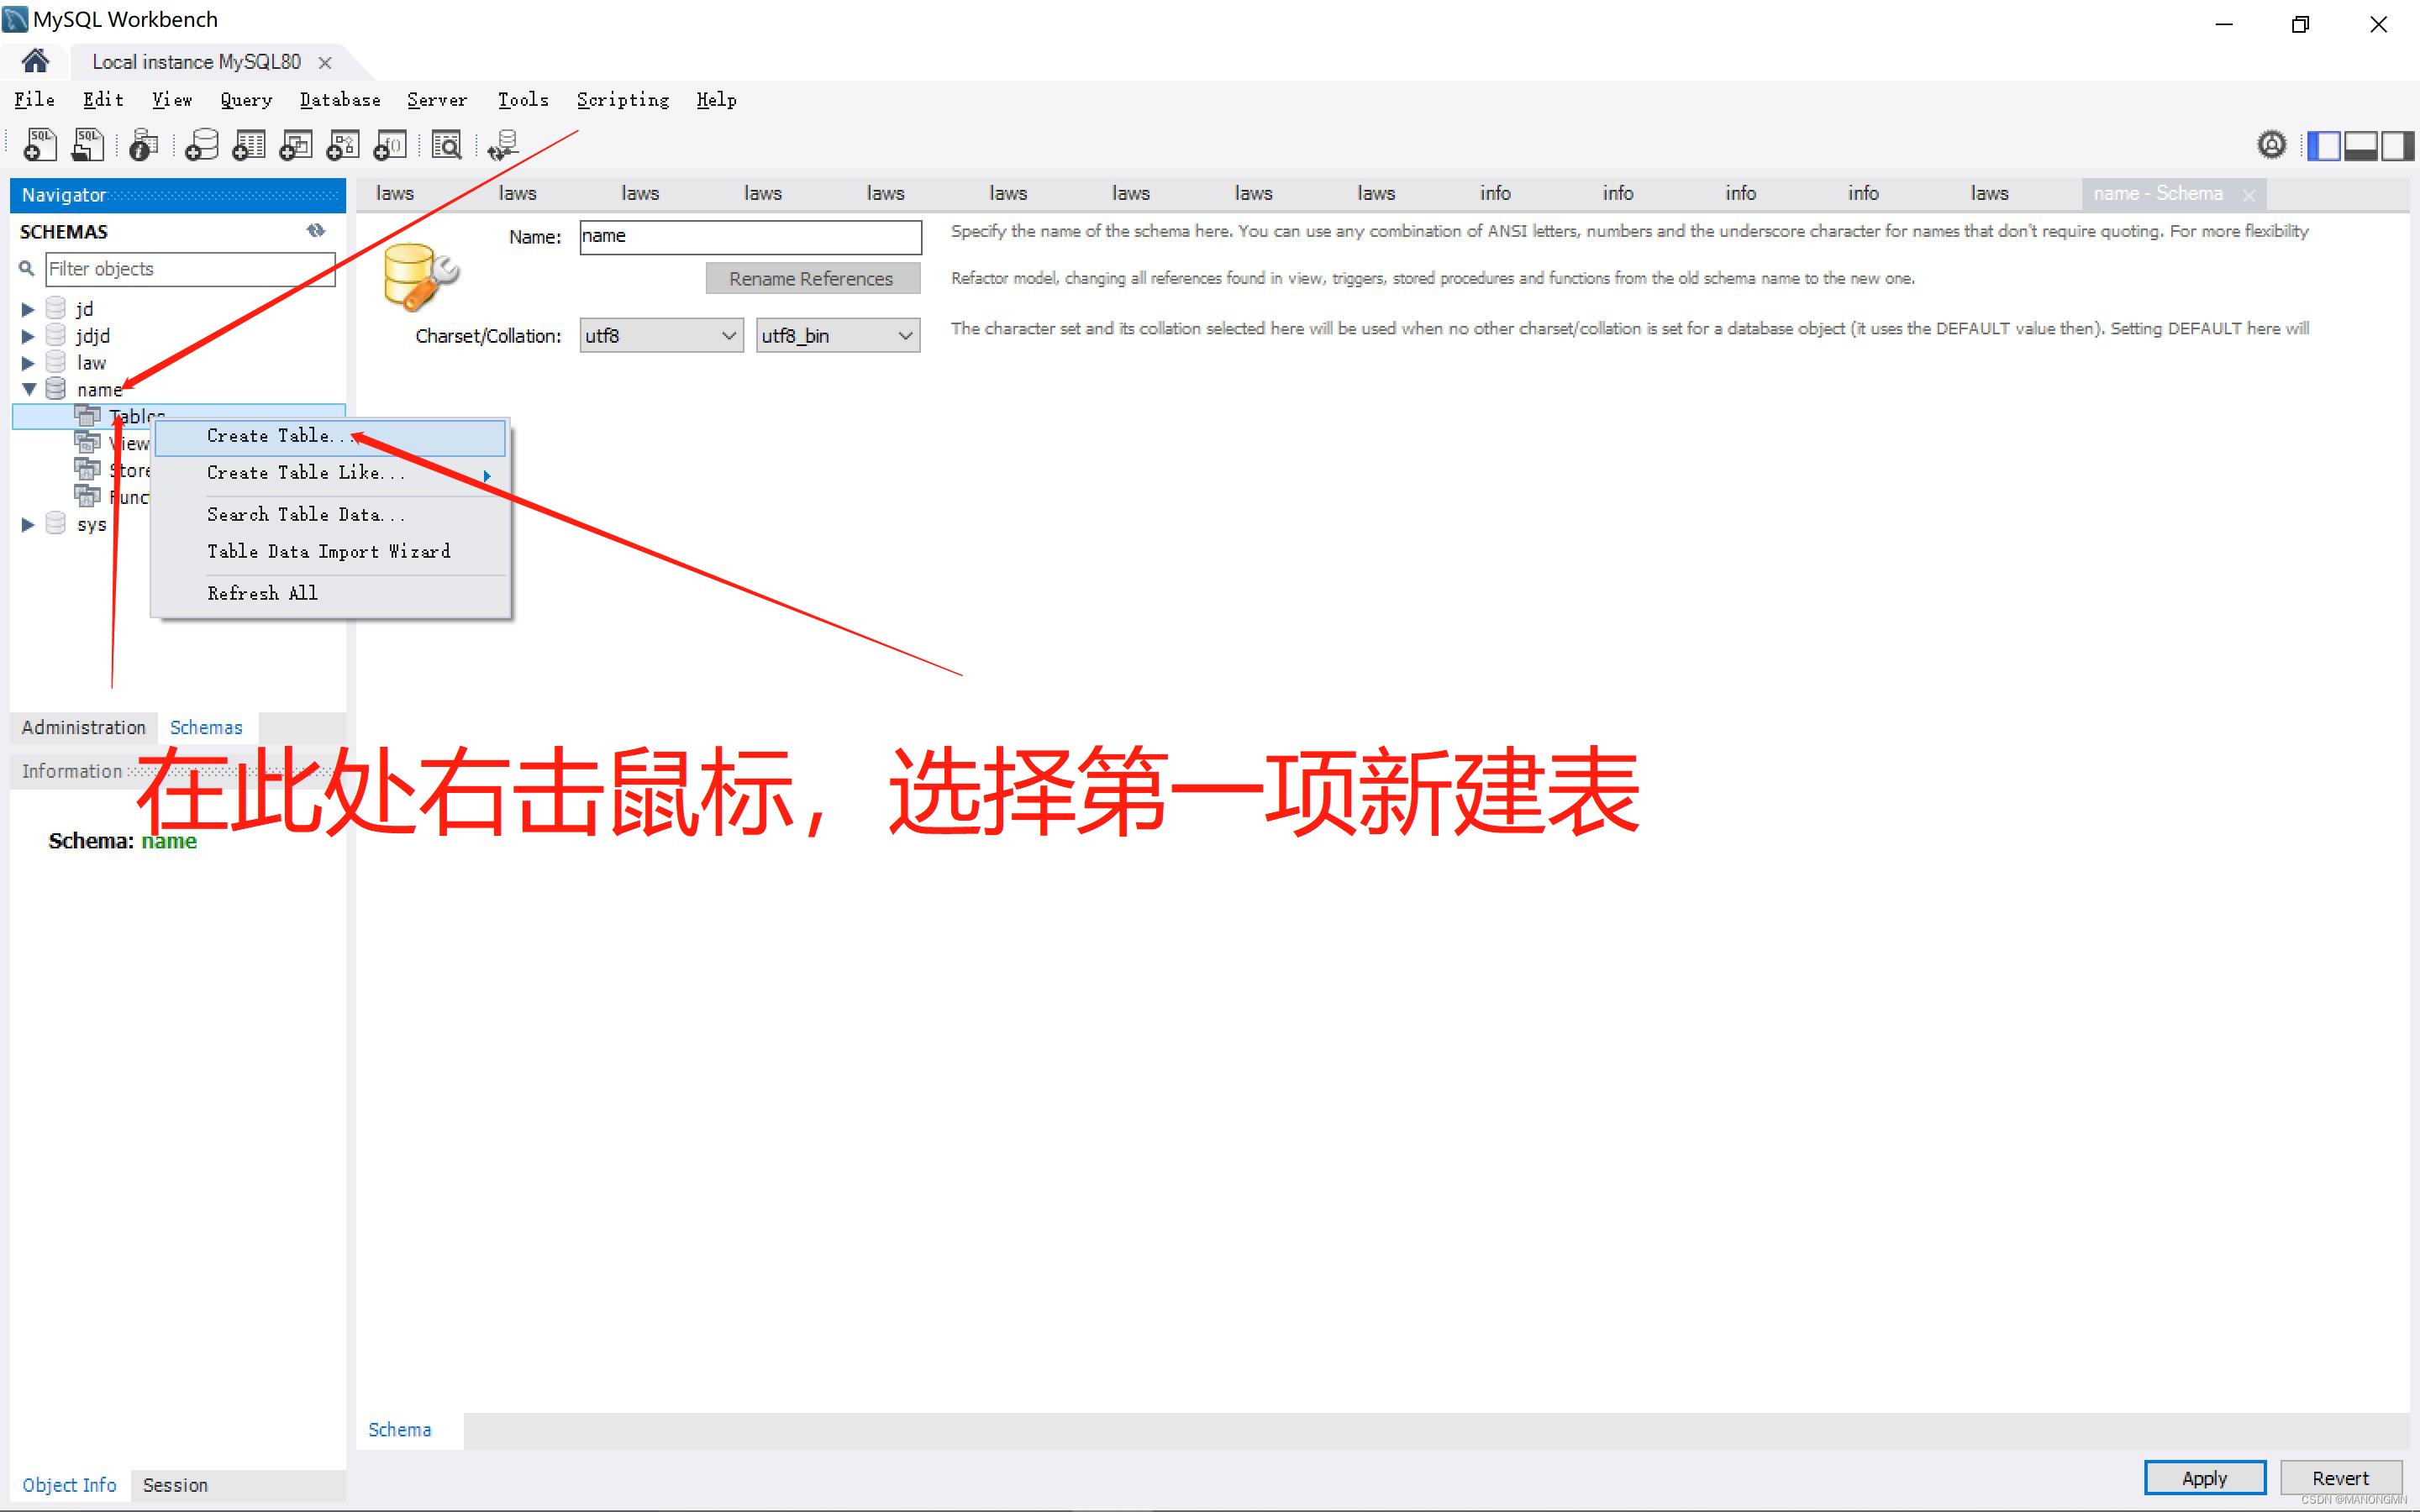
Task: Expand the jdjd schema node
Action: pos(28,336)
